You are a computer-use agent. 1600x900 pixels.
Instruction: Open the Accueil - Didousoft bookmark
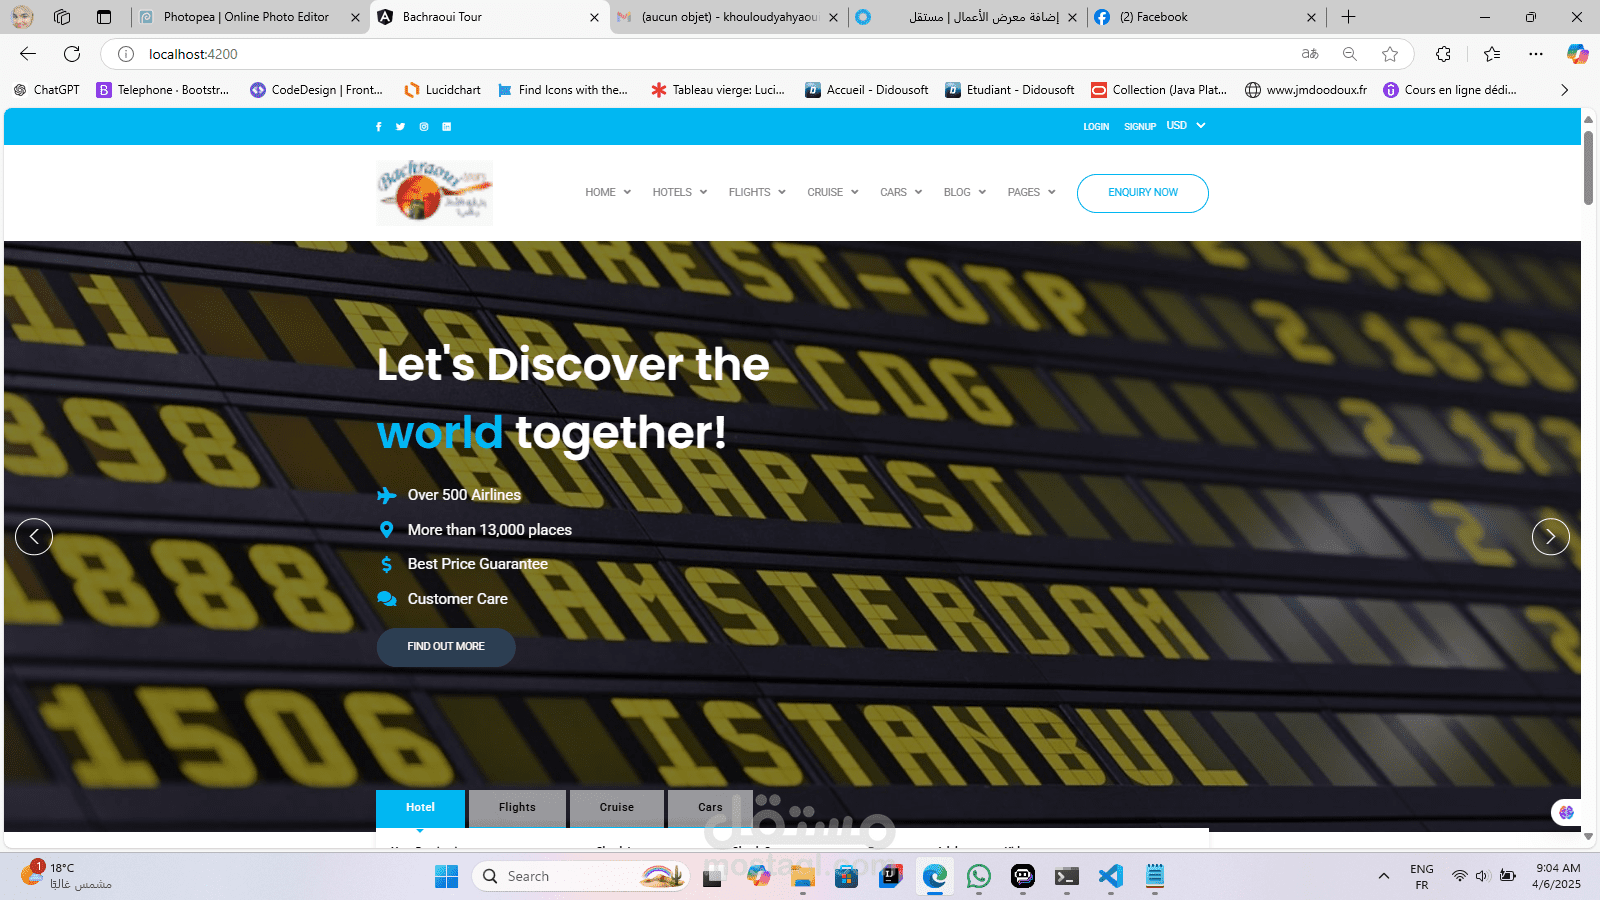[866, 90]
